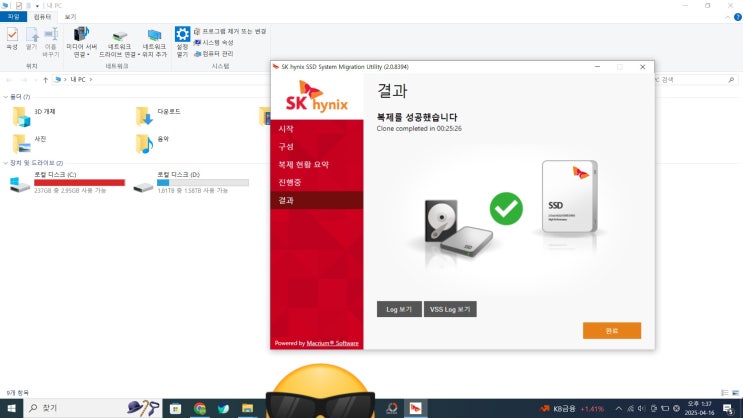Click the source HDD and SSD image
The image size is (743, 418).
[x=458, y=228]
